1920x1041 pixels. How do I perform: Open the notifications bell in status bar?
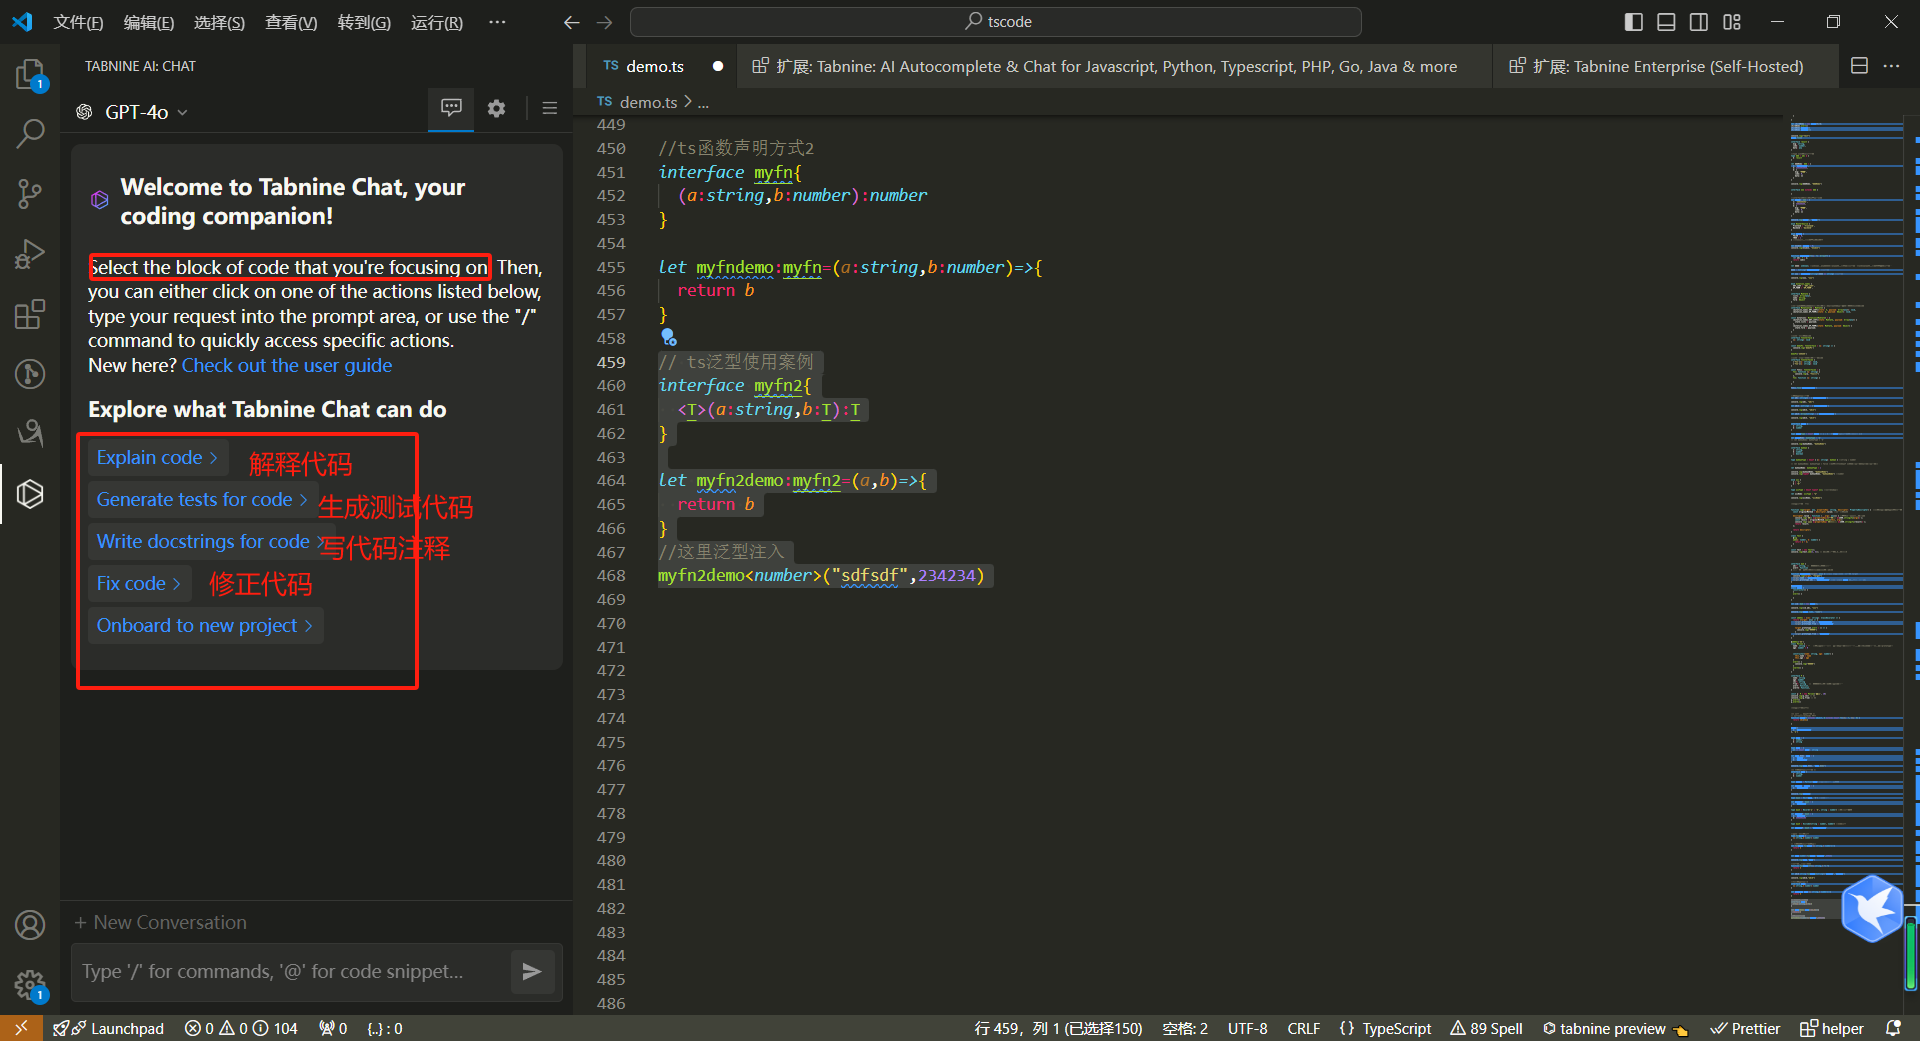coord(1893,1028)
